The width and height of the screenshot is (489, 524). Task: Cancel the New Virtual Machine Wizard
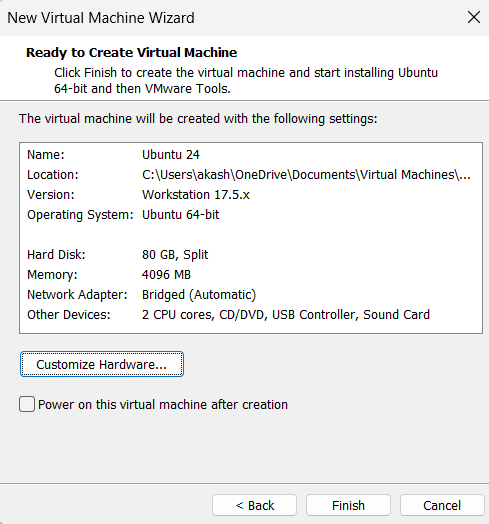(x=442, y=505)
